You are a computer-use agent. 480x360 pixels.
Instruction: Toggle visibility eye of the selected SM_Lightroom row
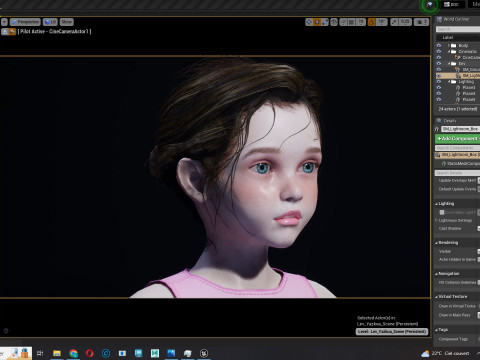pos(439,76)
